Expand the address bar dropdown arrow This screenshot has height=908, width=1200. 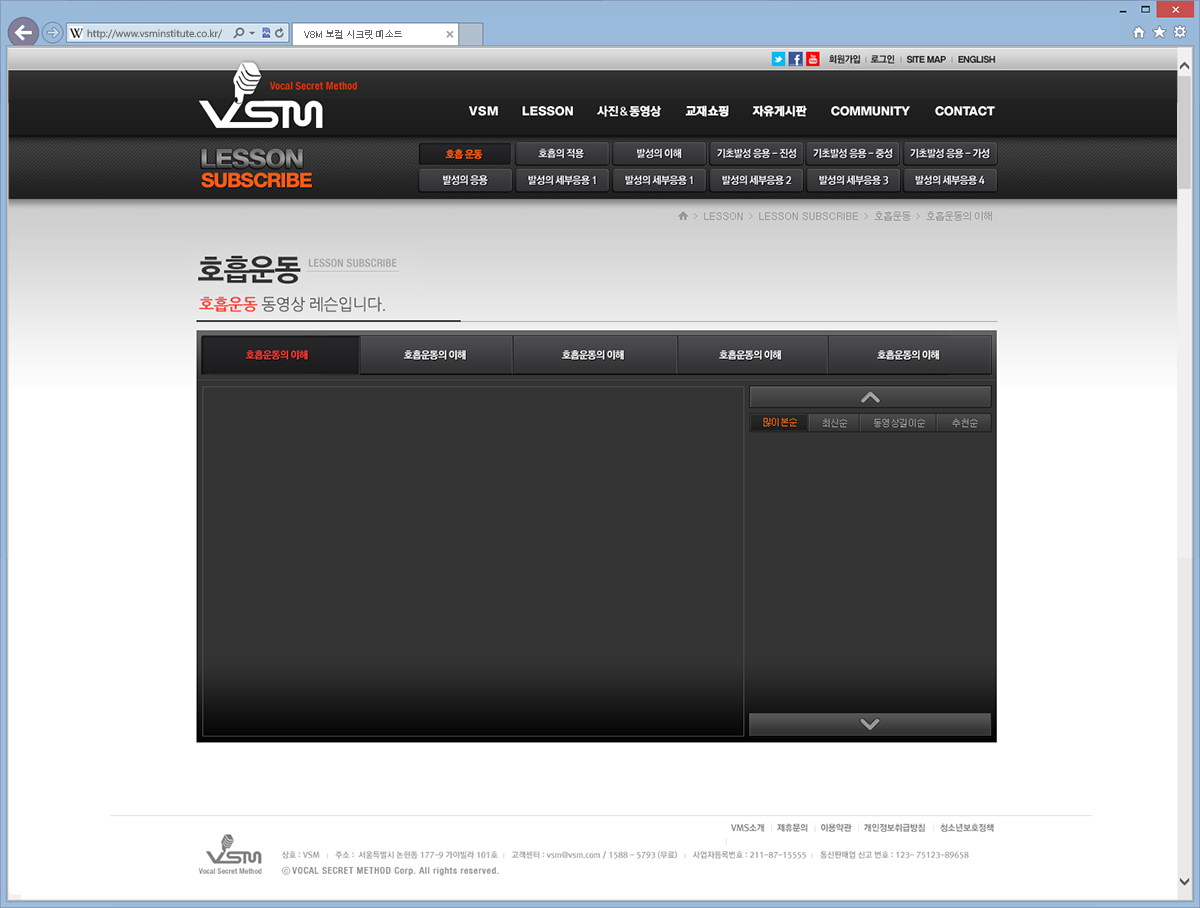252,33
